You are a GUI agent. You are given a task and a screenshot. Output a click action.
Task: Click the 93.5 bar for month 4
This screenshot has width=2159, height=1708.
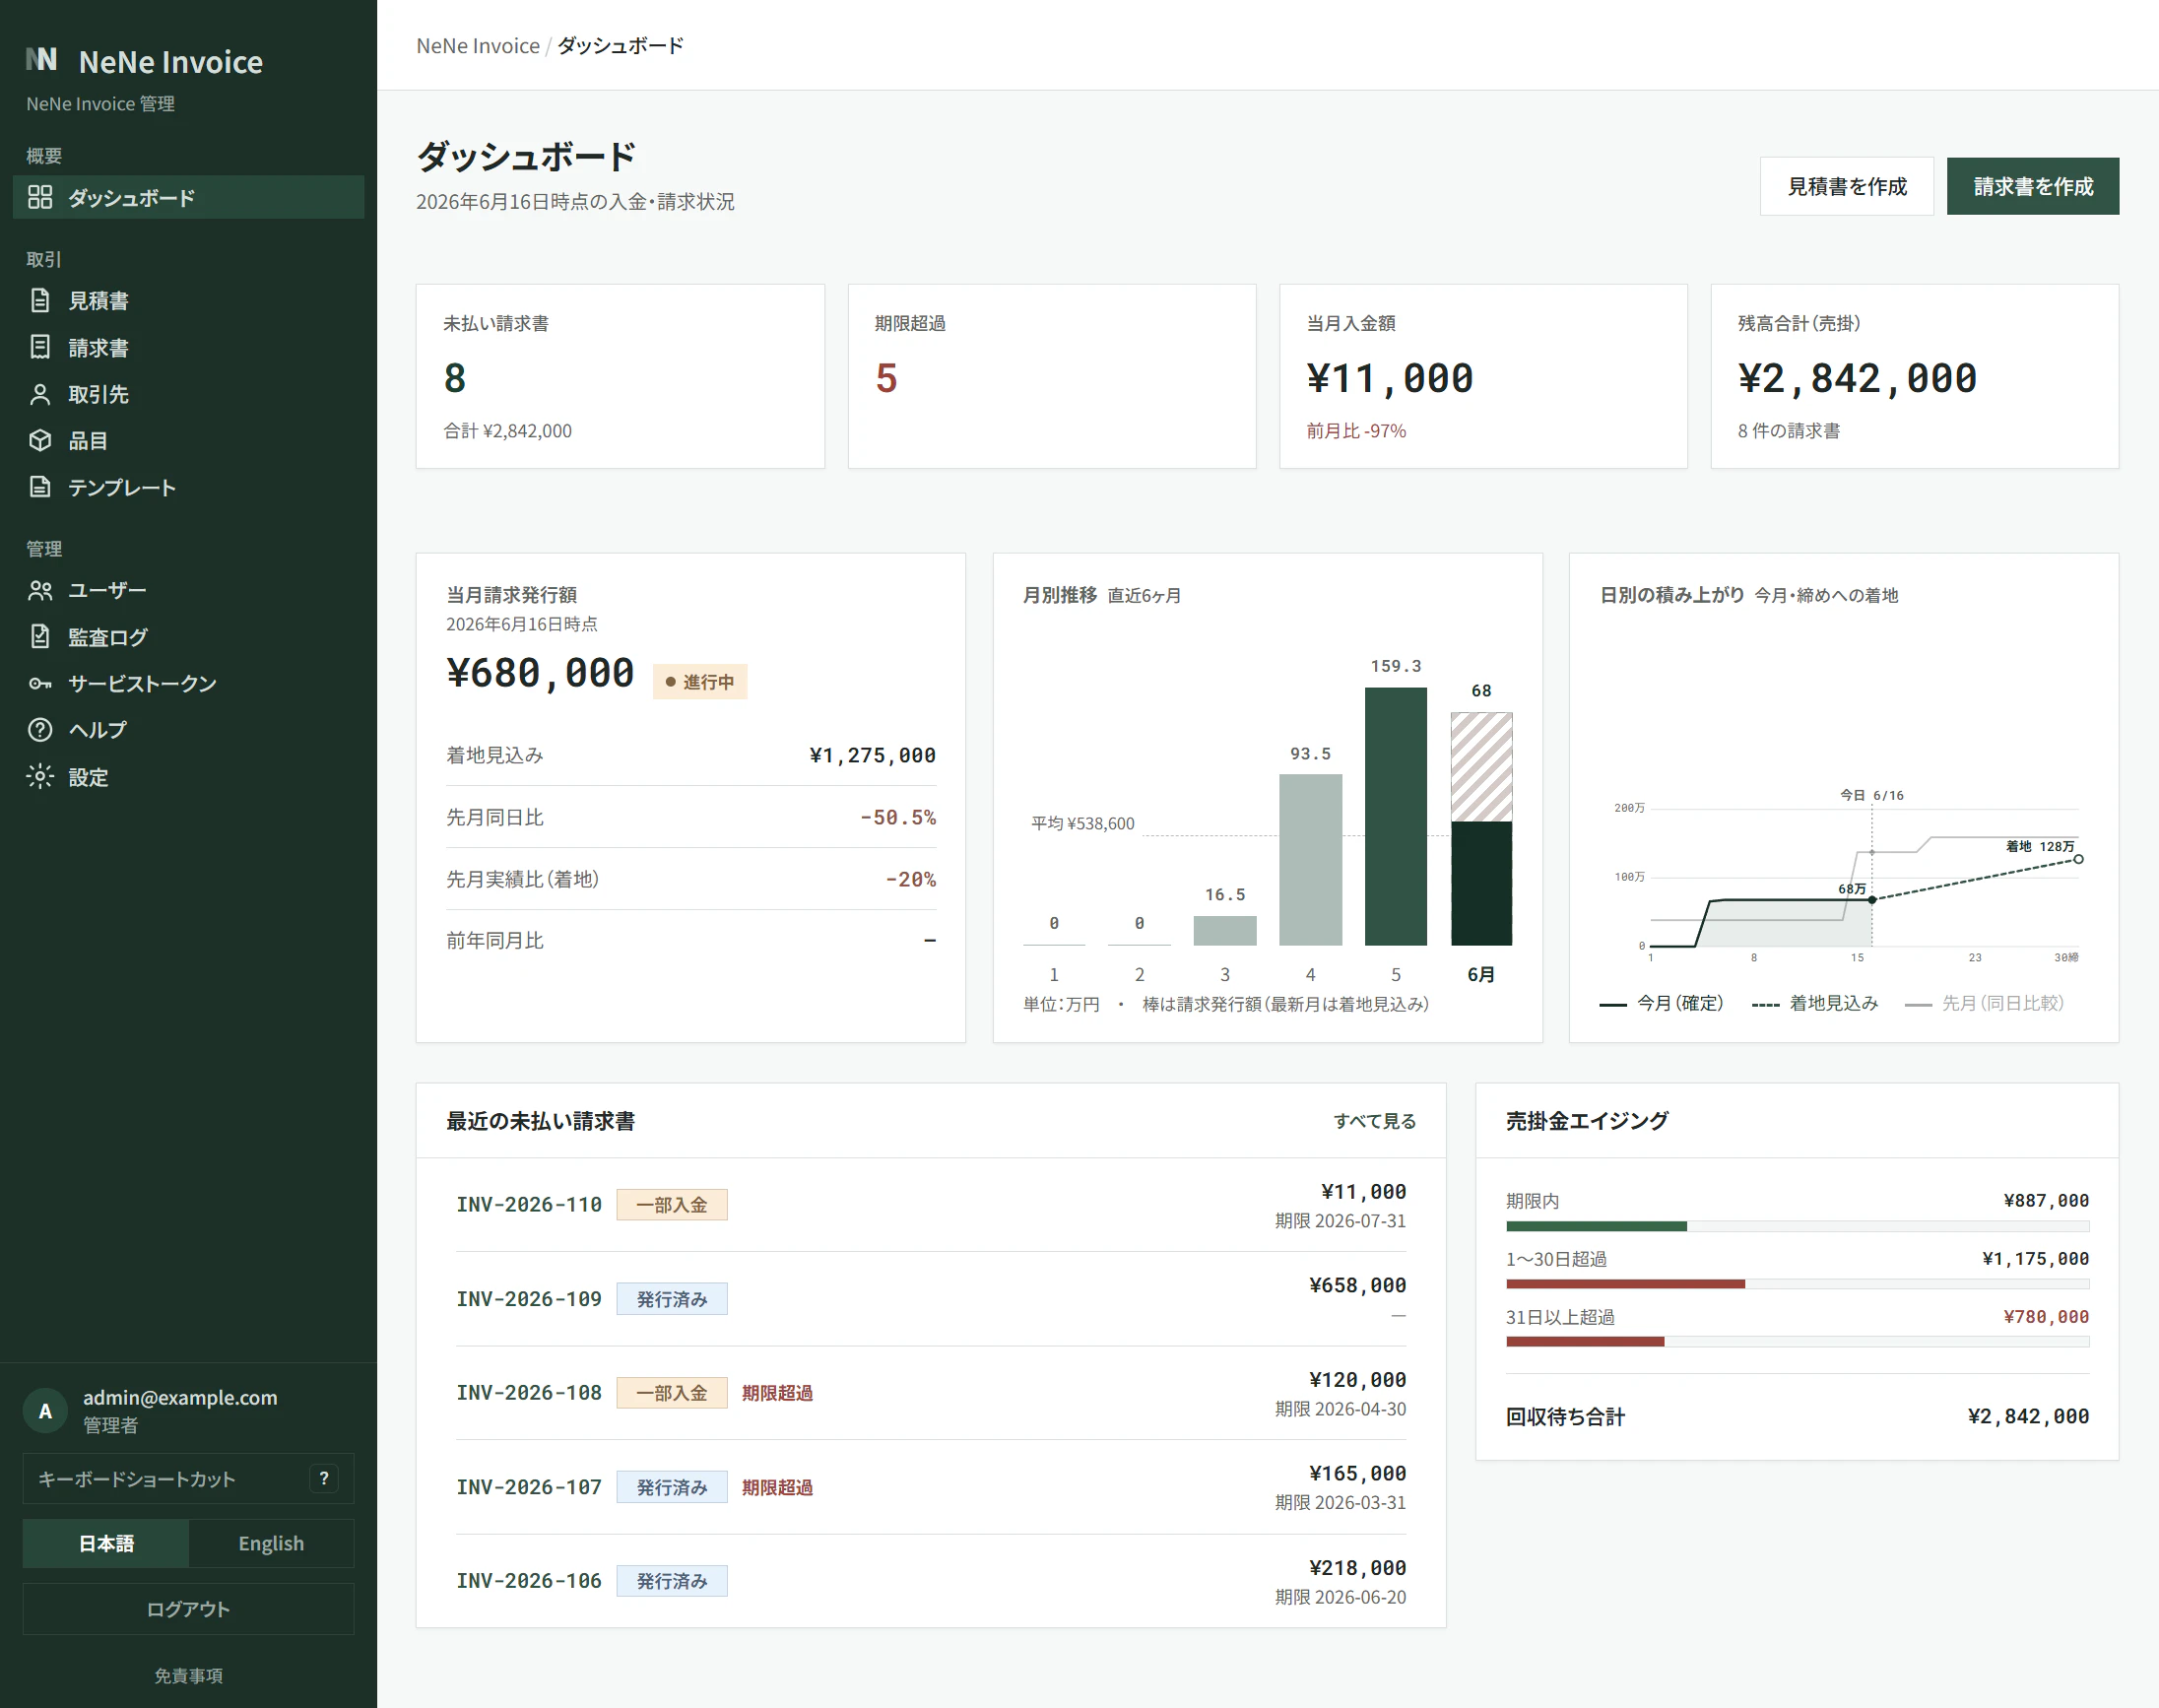point(1310,859)
